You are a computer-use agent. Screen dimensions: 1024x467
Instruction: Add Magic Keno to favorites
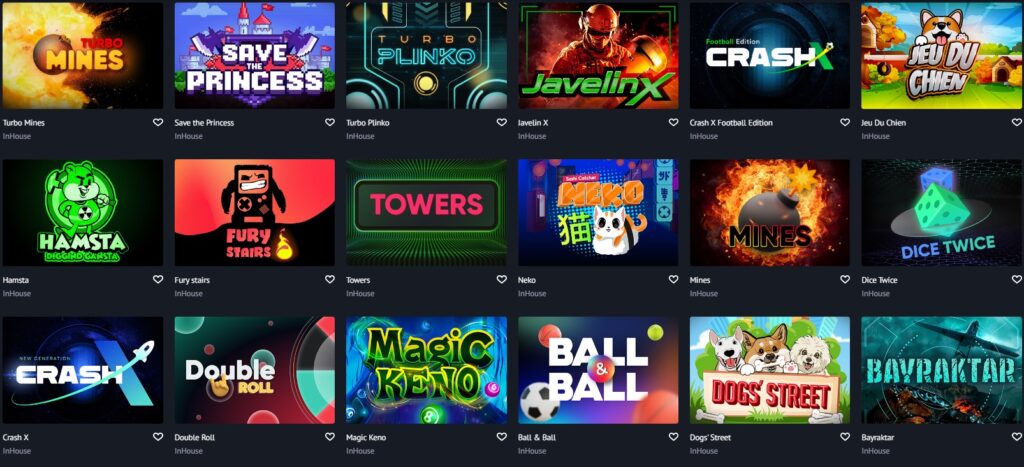(501, 437)
